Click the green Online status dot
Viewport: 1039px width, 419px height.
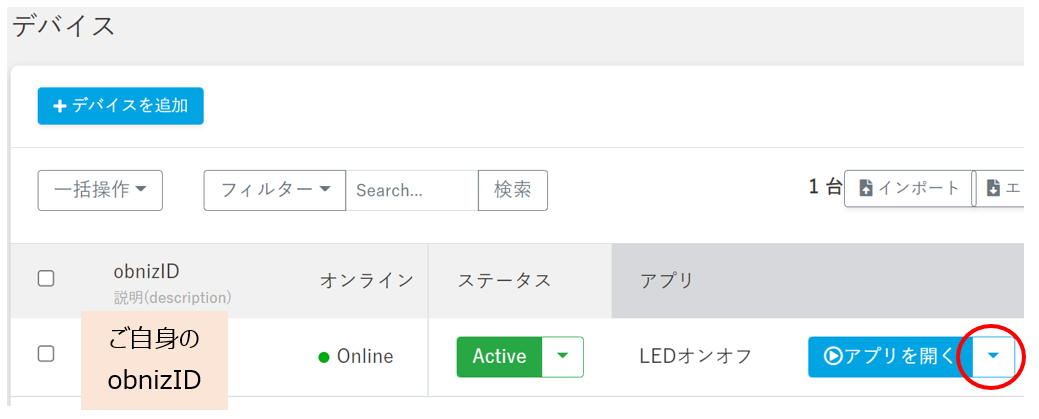pos(324,357)
